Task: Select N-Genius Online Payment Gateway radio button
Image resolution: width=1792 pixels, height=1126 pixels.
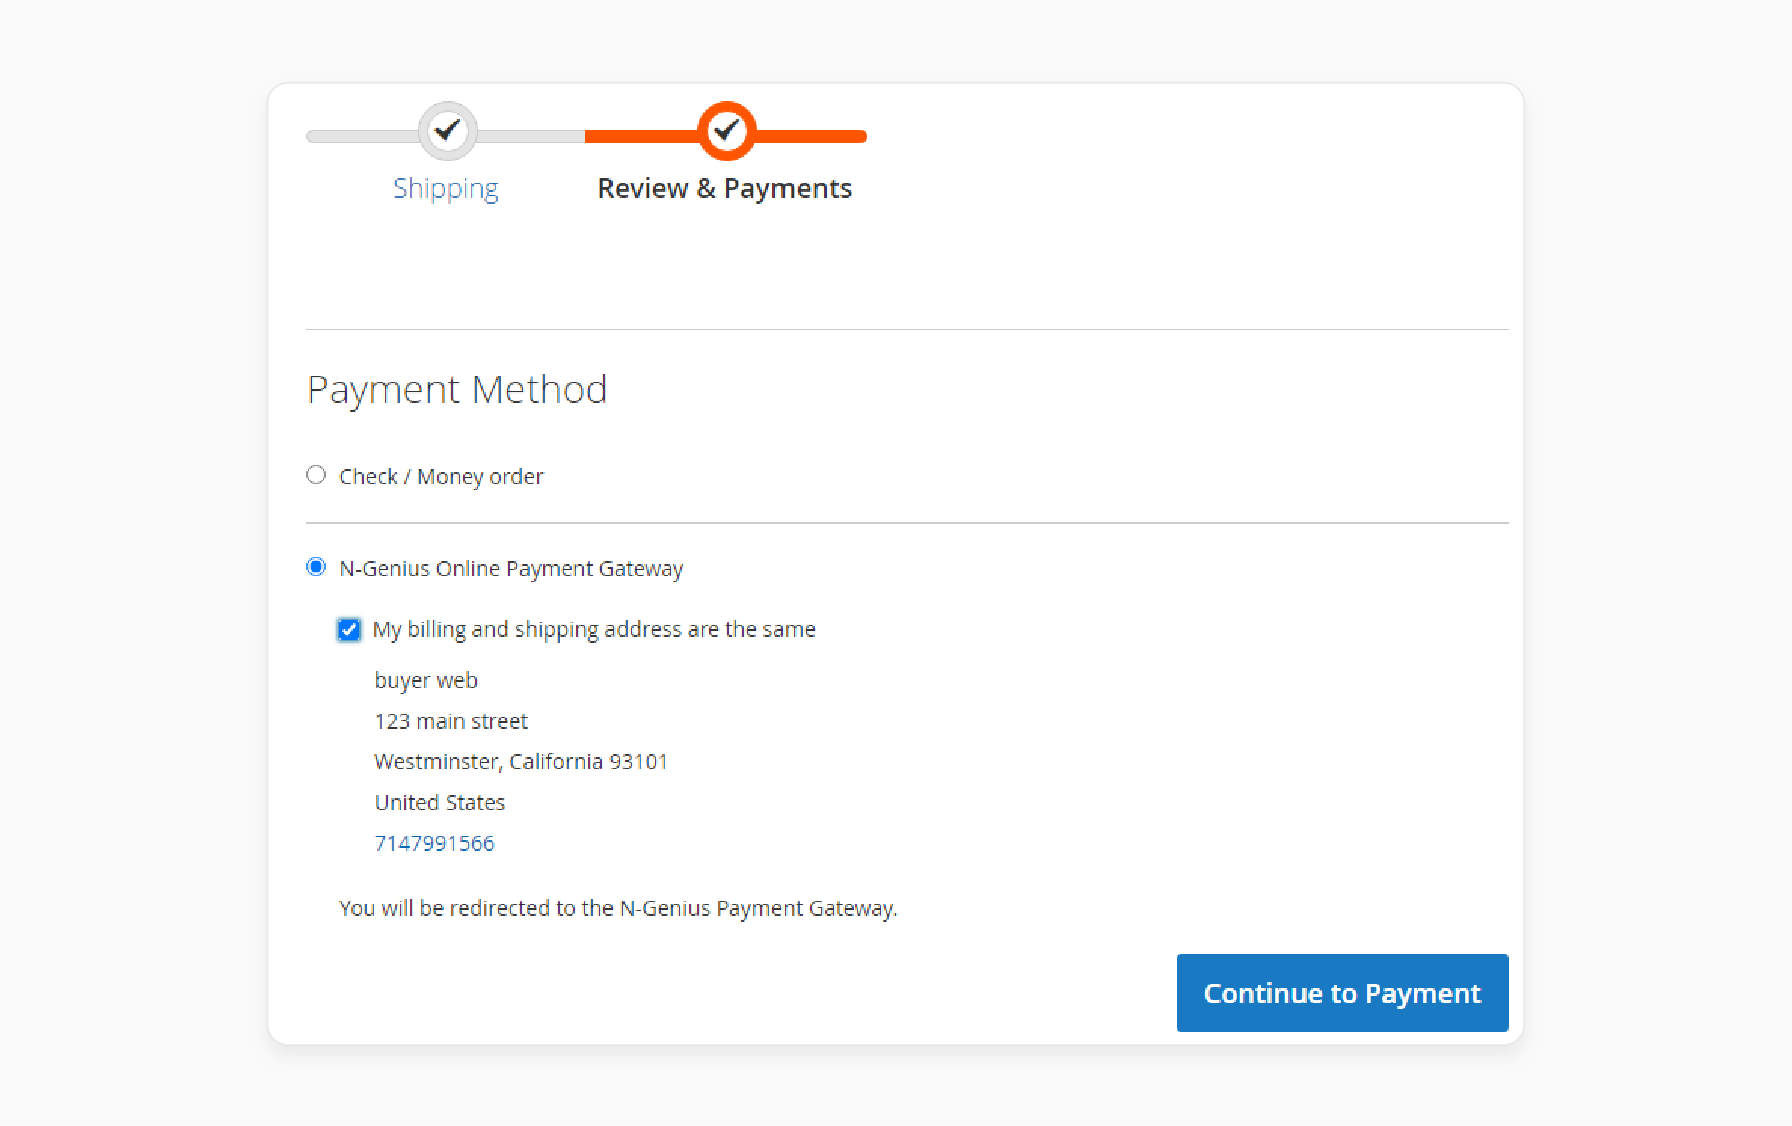Action: pos(316,567)
